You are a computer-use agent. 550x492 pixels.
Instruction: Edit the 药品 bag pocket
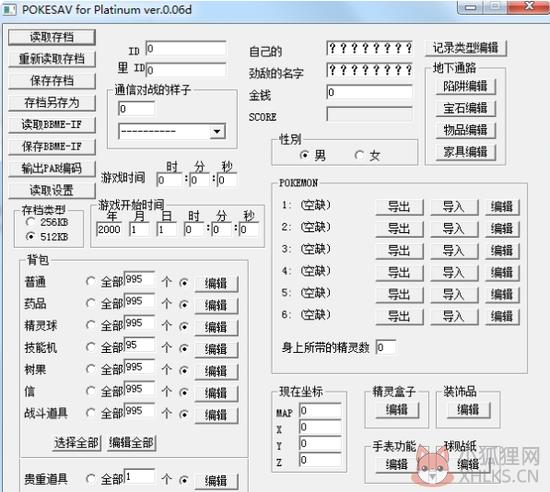coord(216,305)
